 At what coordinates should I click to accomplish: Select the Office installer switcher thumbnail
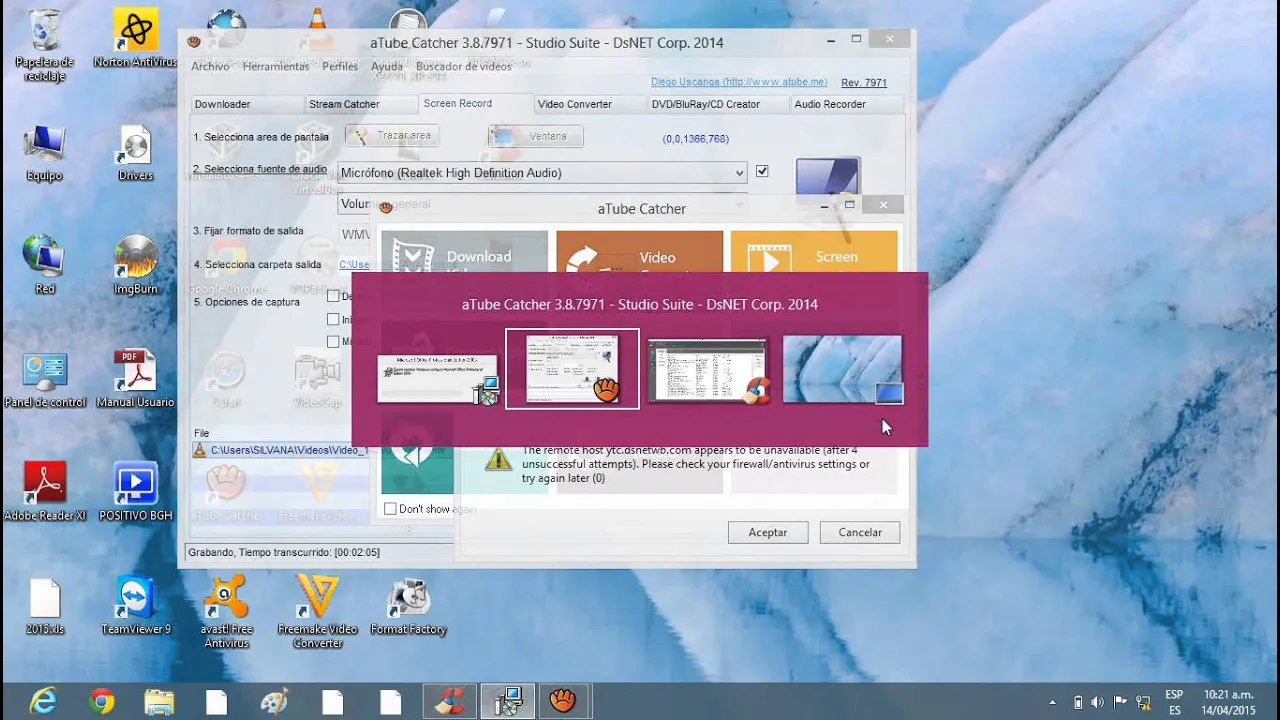(438, 377)
